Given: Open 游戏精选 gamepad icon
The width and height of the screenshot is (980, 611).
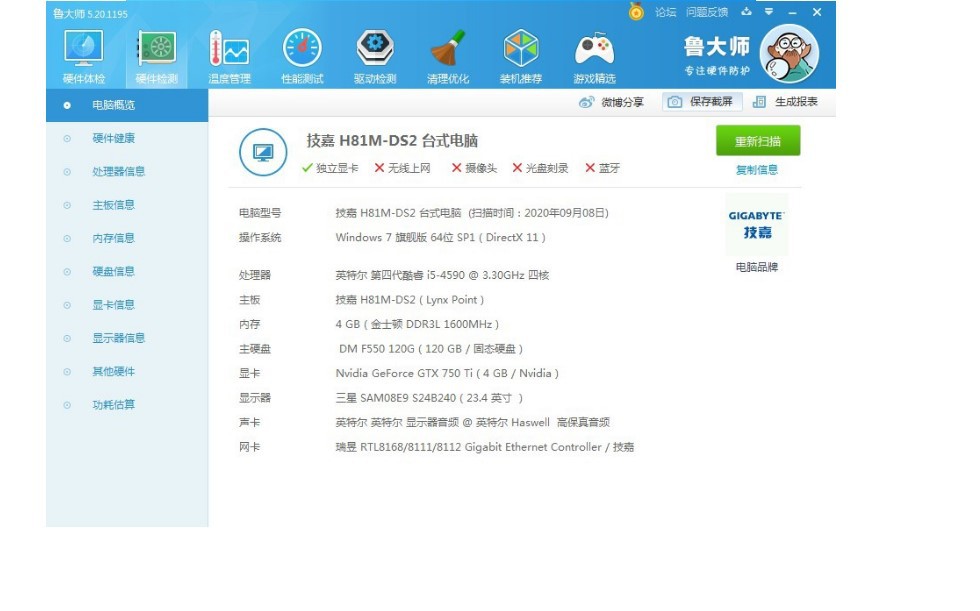Looking at the screenshot, I should [594, 56].
